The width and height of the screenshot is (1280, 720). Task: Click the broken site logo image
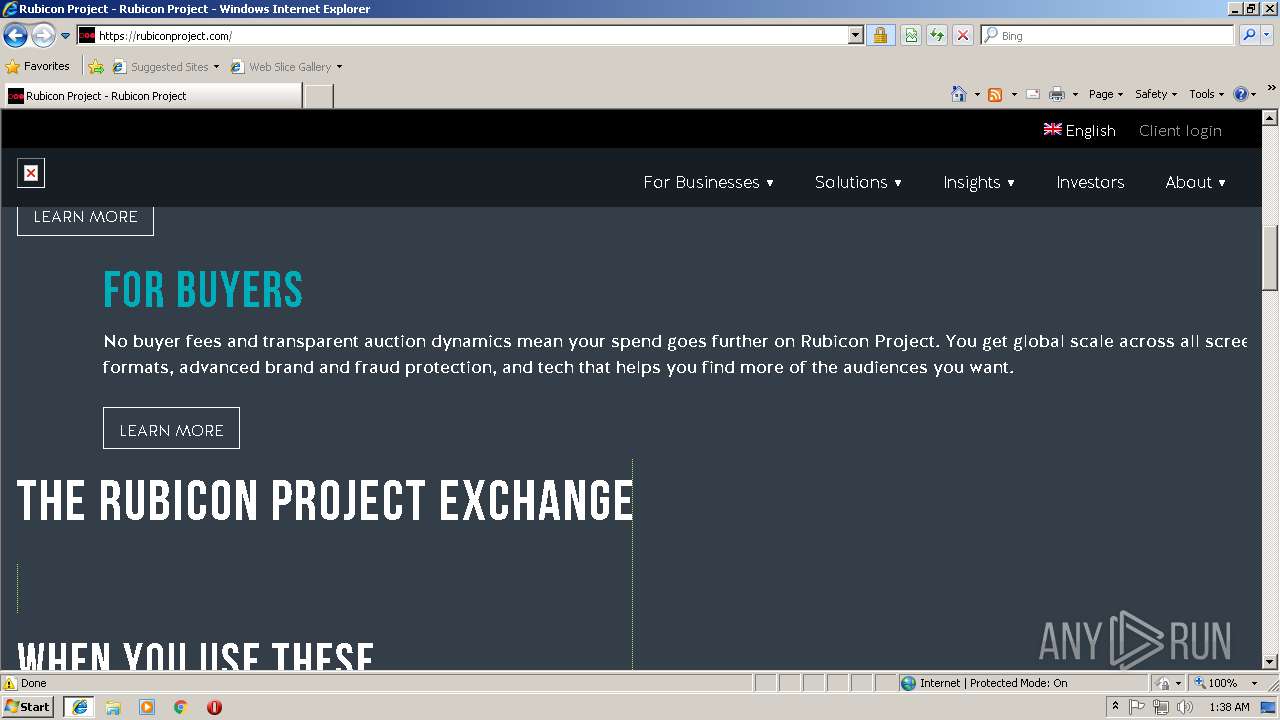coord(31,173)
